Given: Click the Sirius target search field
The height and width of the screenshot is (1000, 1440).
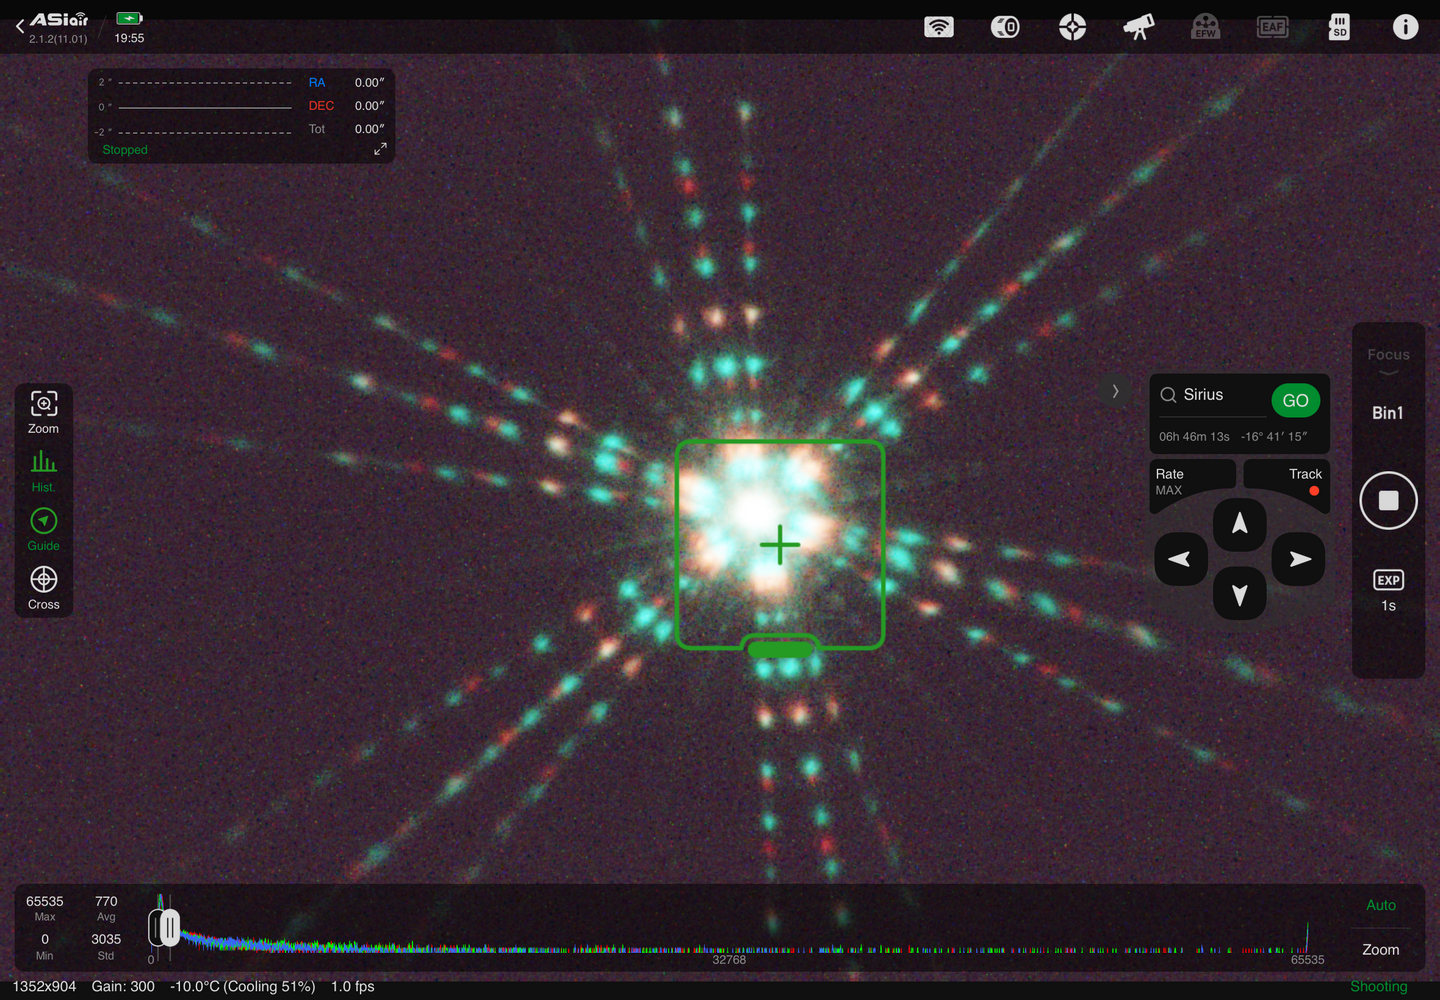Looking at the screenshot, I should (1212, 395).
